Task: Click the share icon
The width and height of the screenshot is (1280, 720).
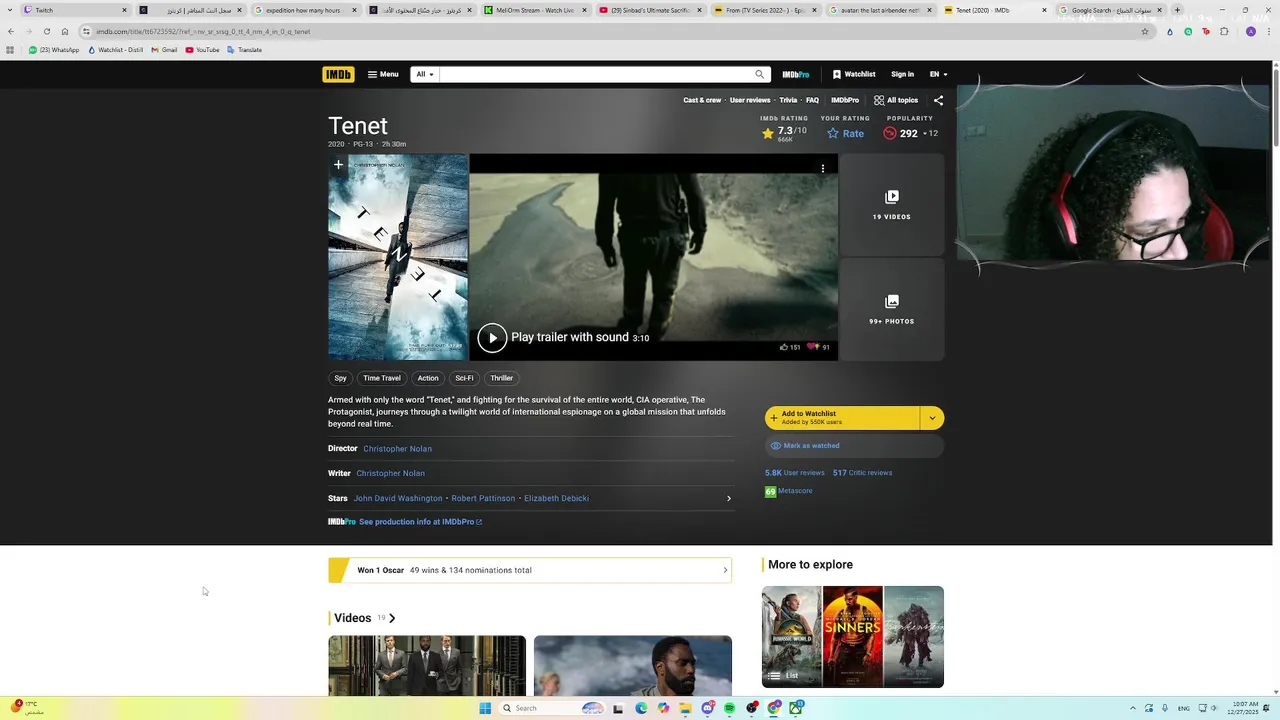Action: (938, 100)
